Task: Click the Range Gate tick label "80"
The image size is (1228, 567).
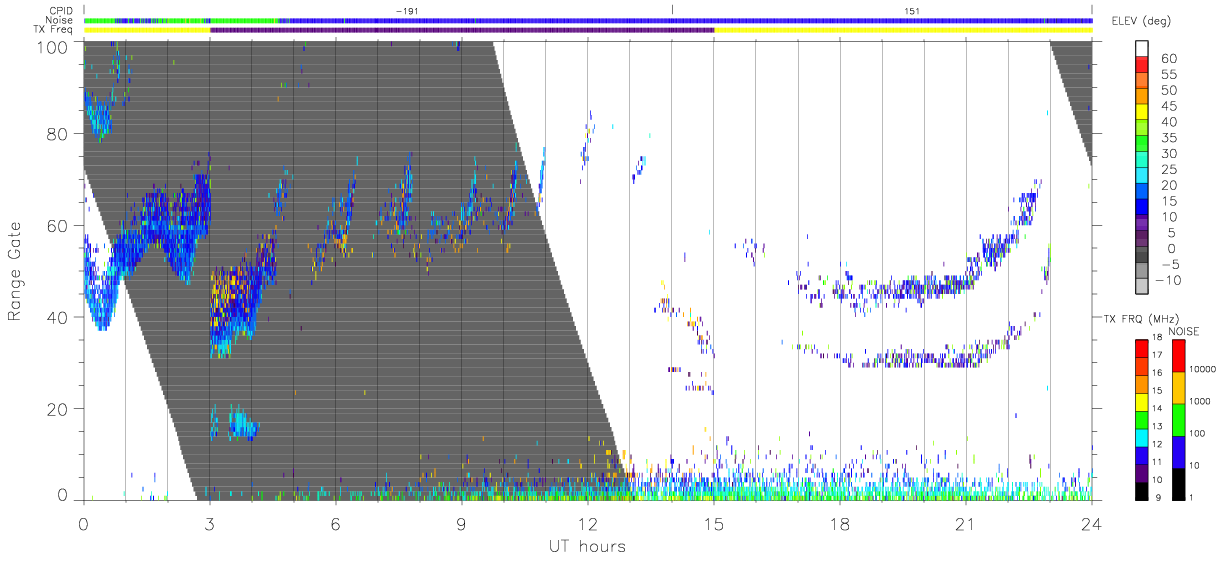Action: pos(57,133)
